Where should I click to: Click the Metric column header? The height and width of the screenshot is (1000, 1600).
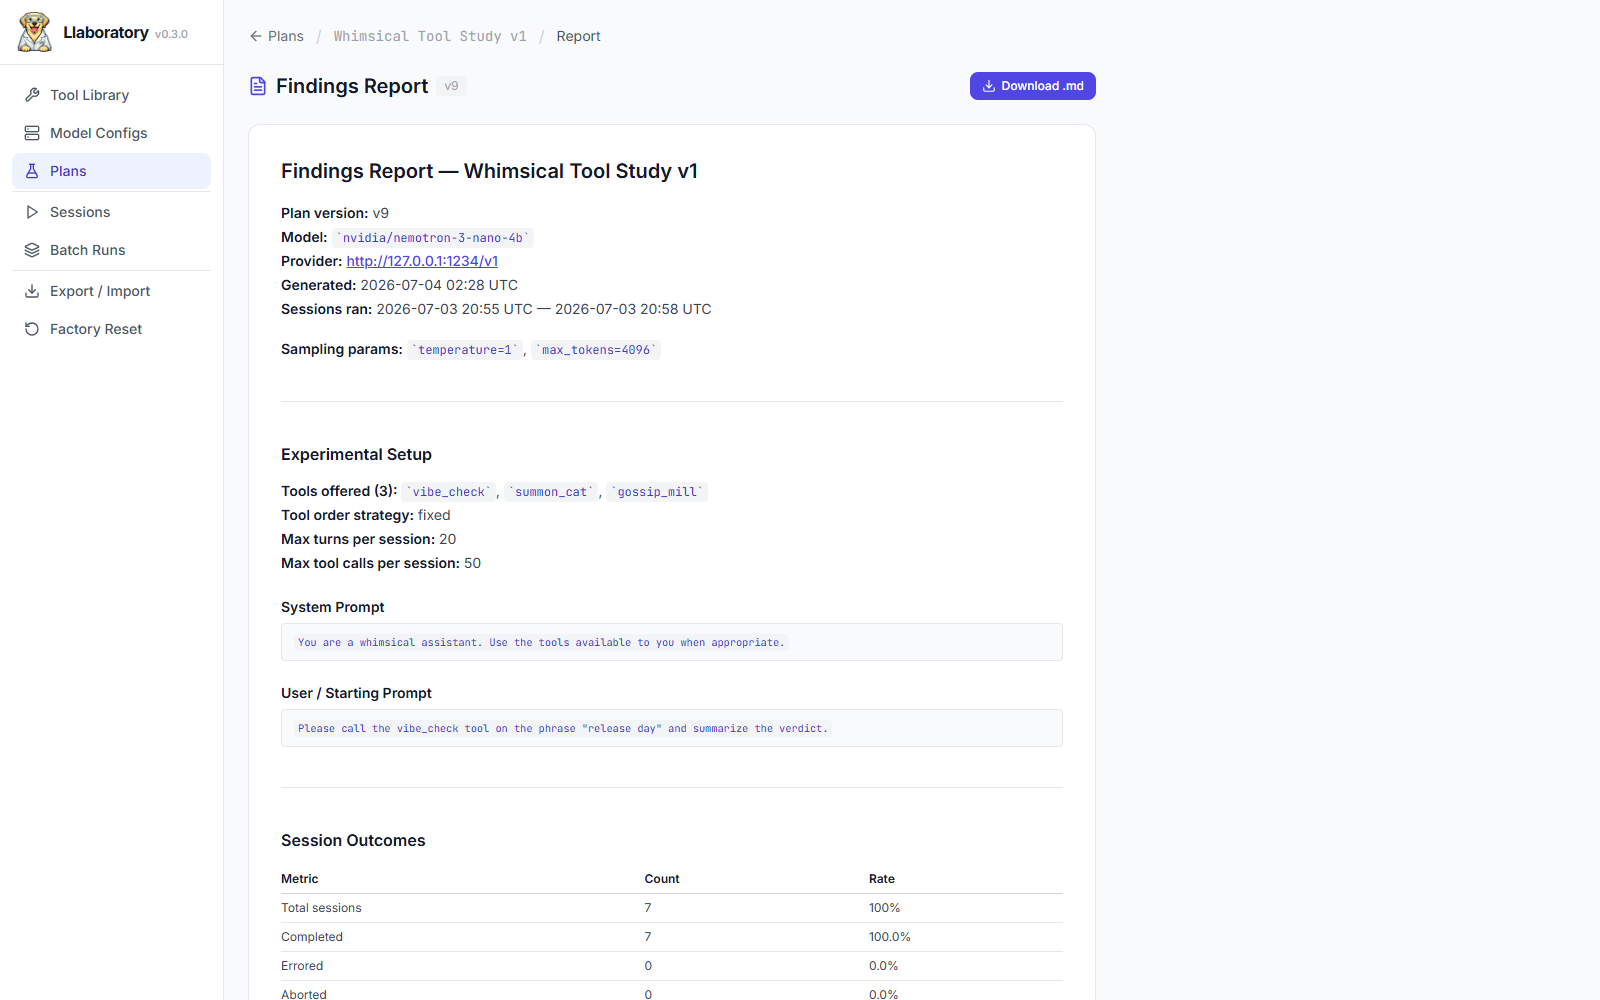[300, 879]
